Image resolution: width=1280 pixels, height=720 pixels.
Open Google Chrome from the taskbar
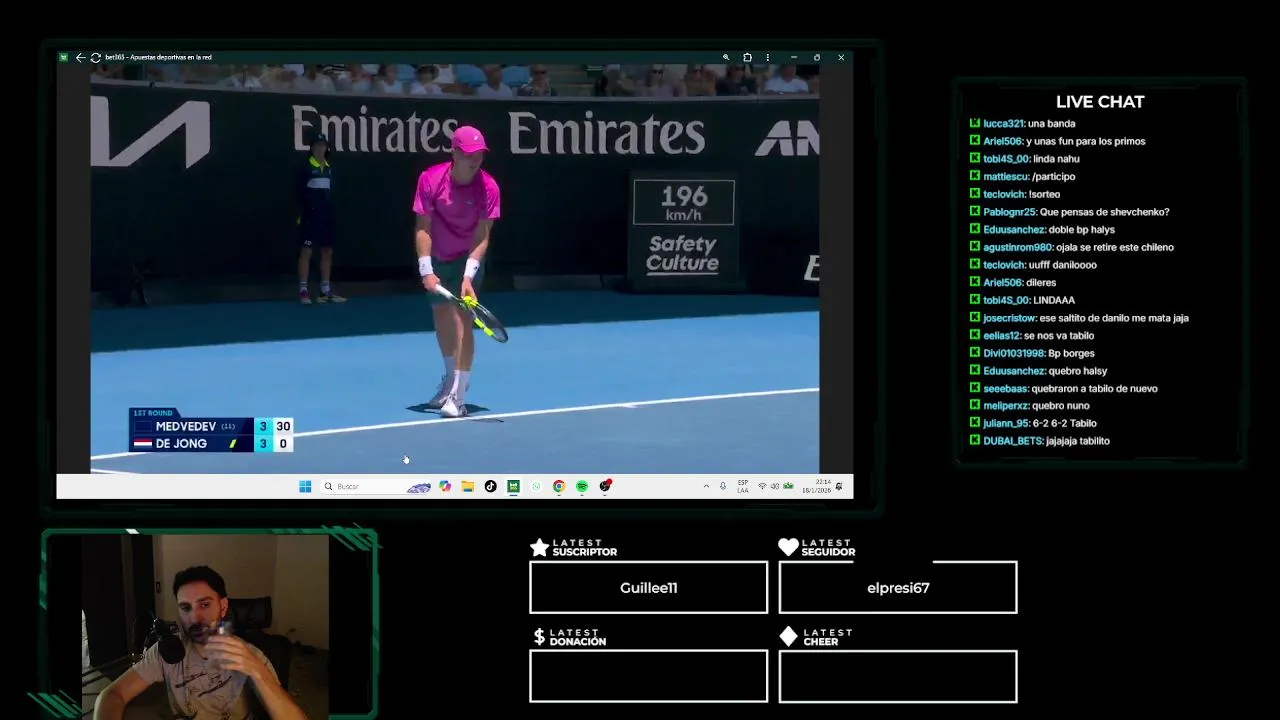tap(559, 487)
